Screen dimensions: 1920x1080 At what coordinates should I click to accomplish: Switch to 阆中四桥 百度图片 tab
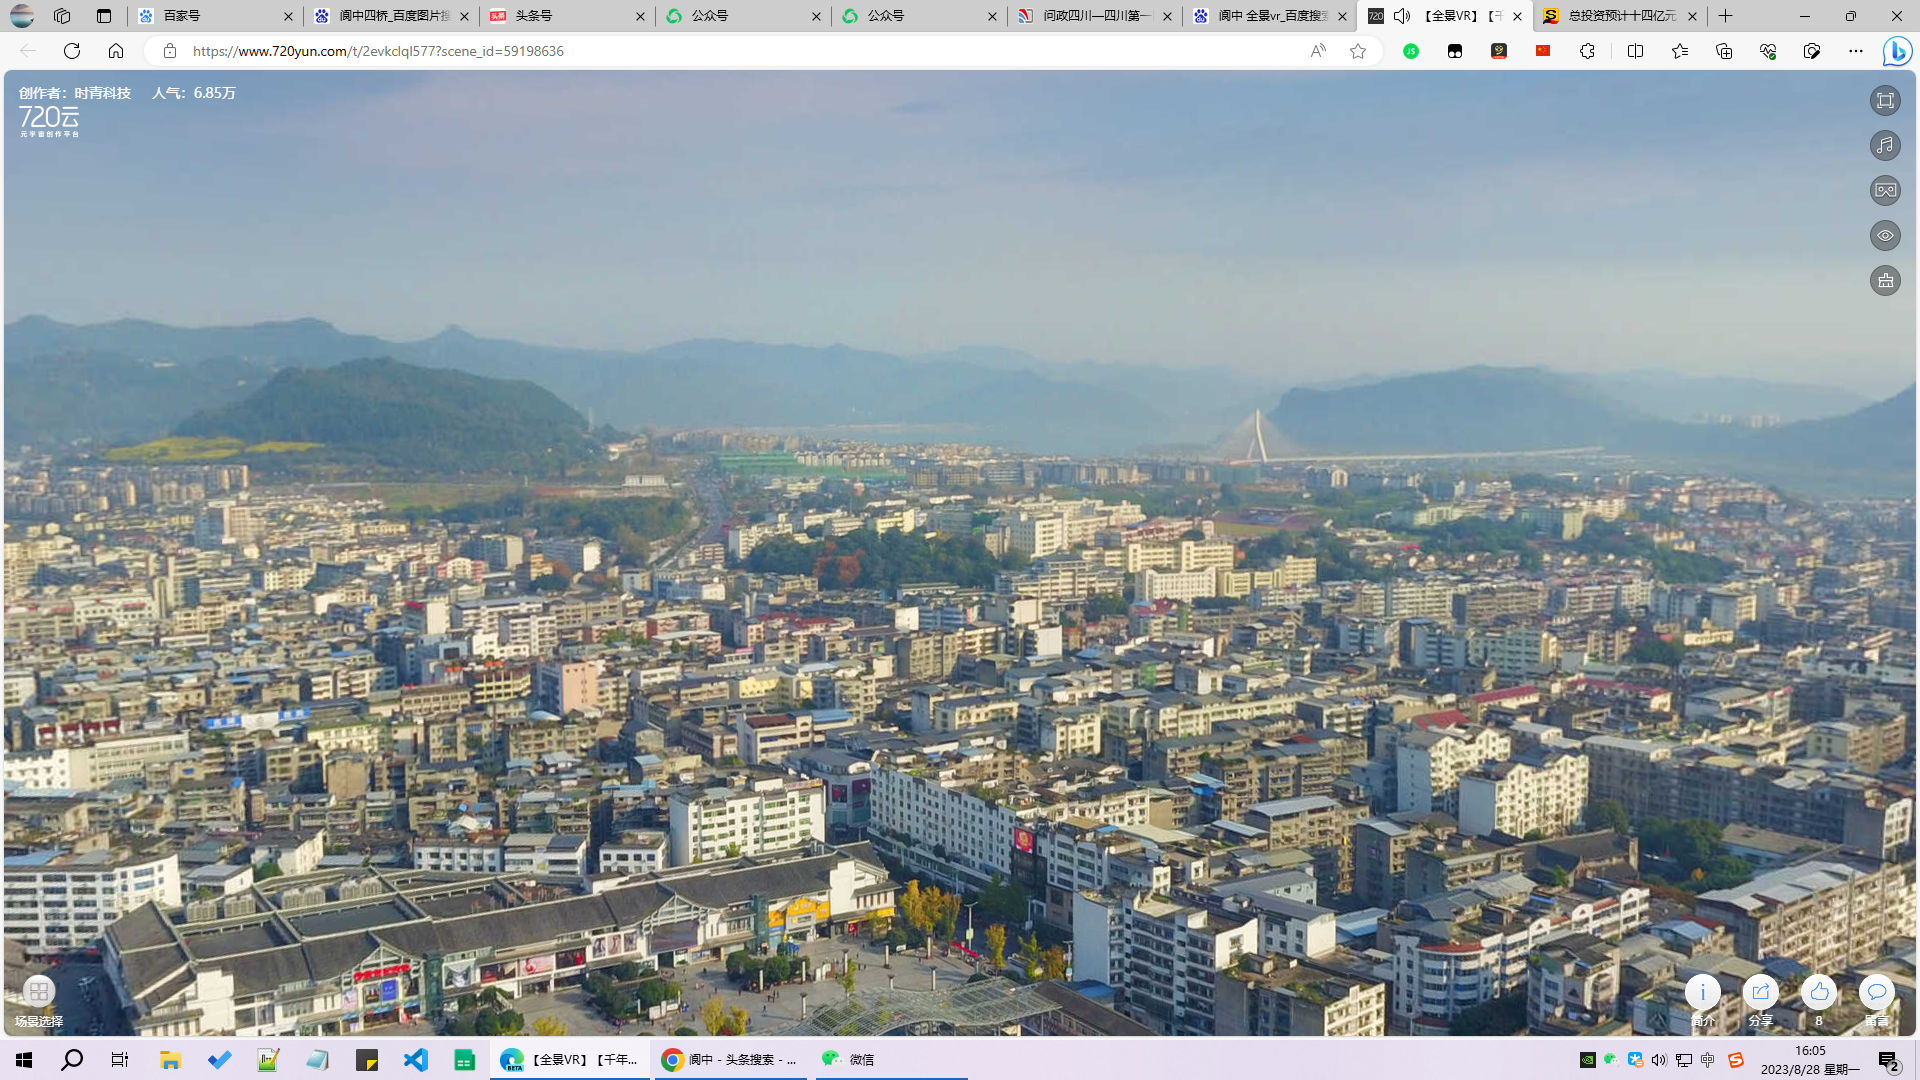391,16
